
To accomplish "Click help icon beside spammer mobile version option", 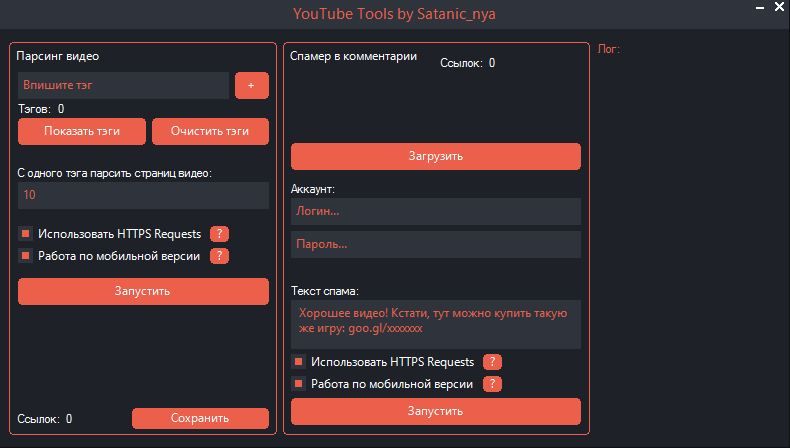I will [492, 384].
